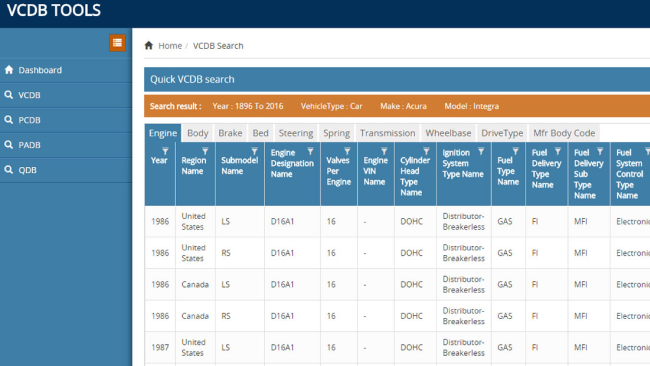Switch to the Body tab
The image size is (650, 366).
pyautogui.click(x=198, y=133)
